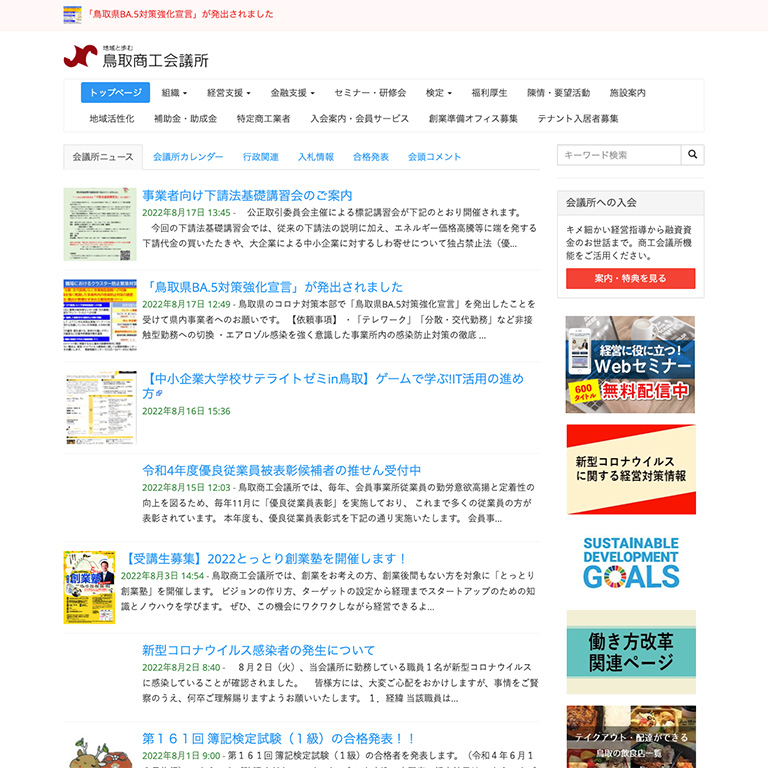This screenshot has width=768, height=768.
Task: Focus the キーワード検索 input field
Action: coord(619,155)
